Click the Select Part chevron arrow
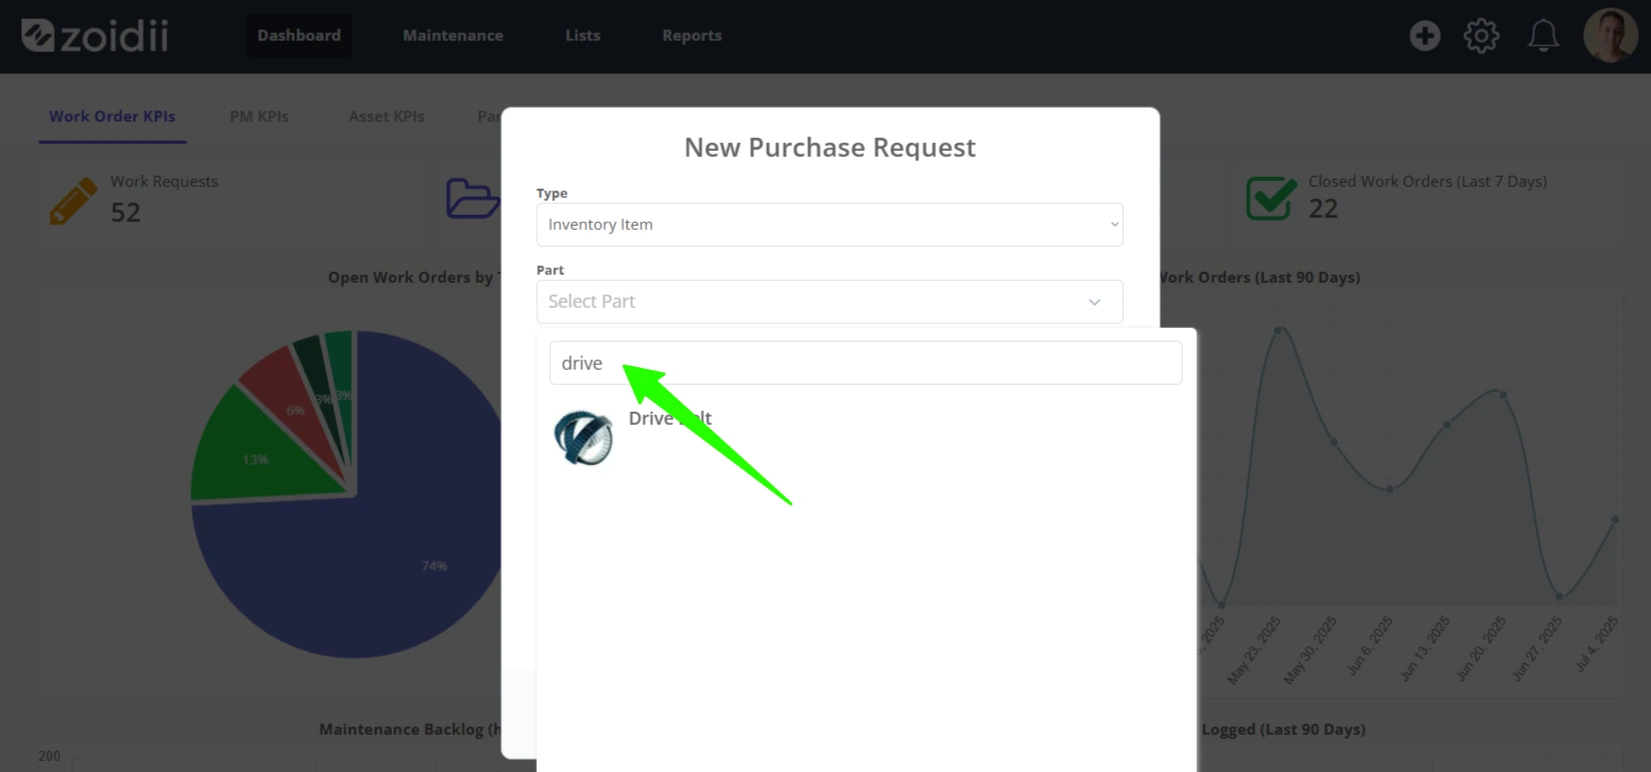The image size is (1651, 772). pyautogui.click(x=1095, y=302)
